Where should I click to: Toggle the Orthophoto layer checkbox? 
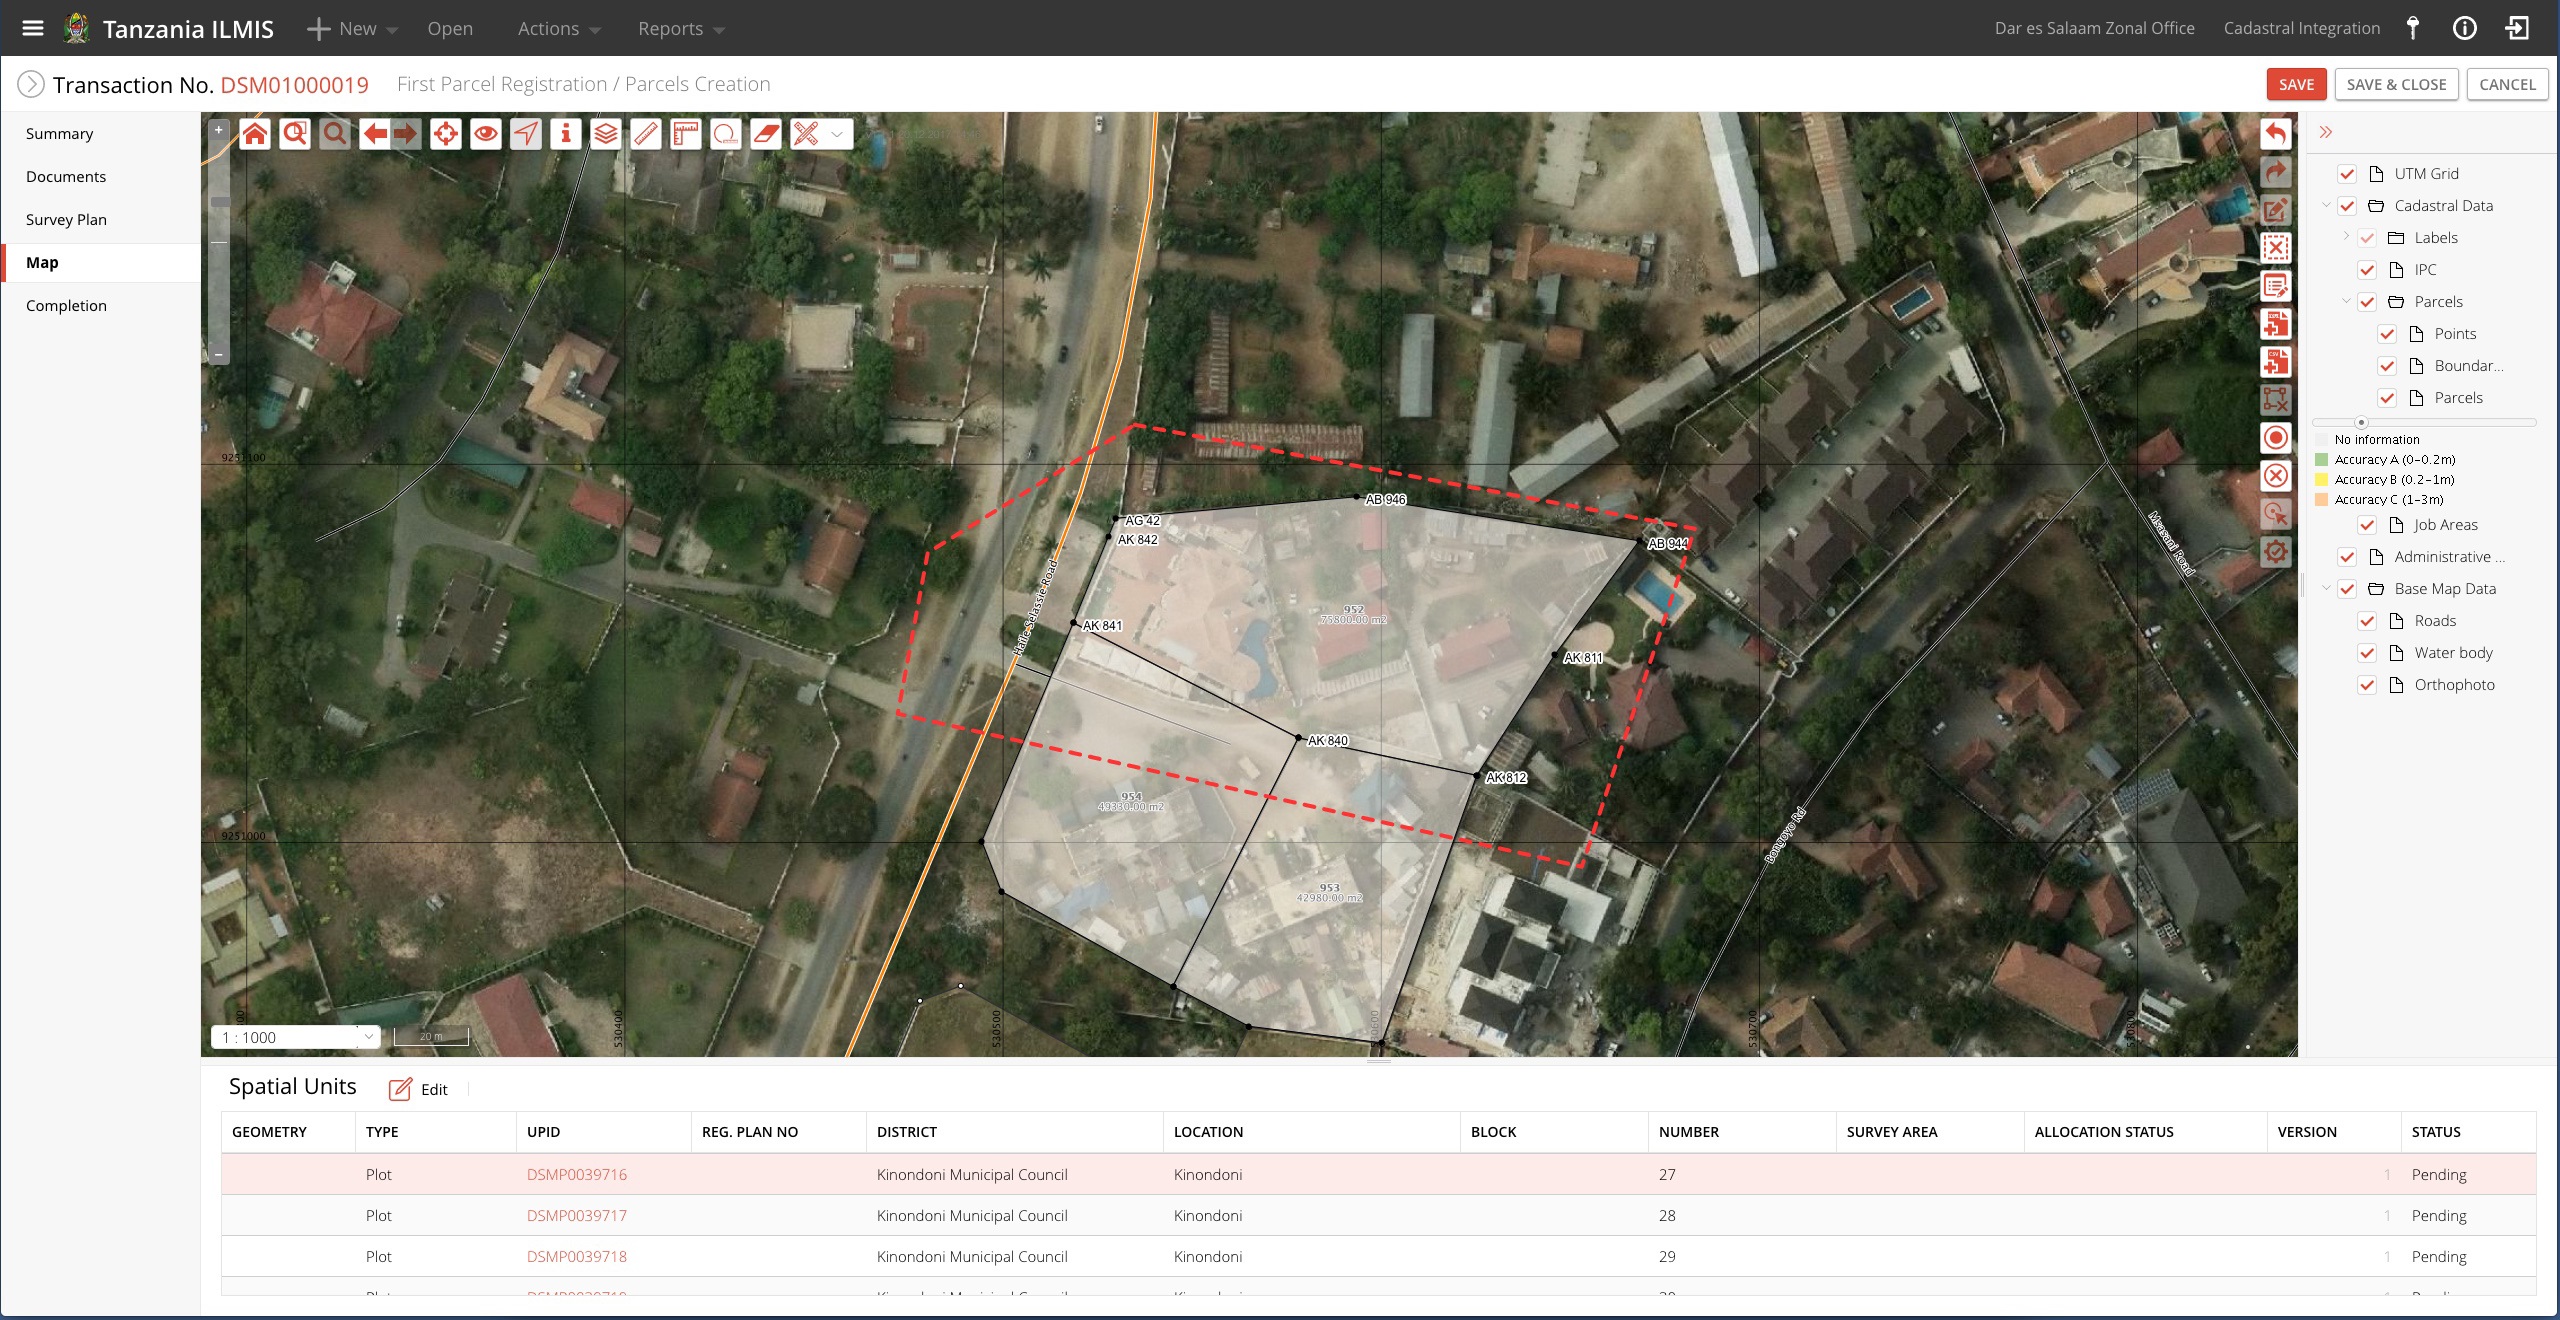pos(2367,685)
